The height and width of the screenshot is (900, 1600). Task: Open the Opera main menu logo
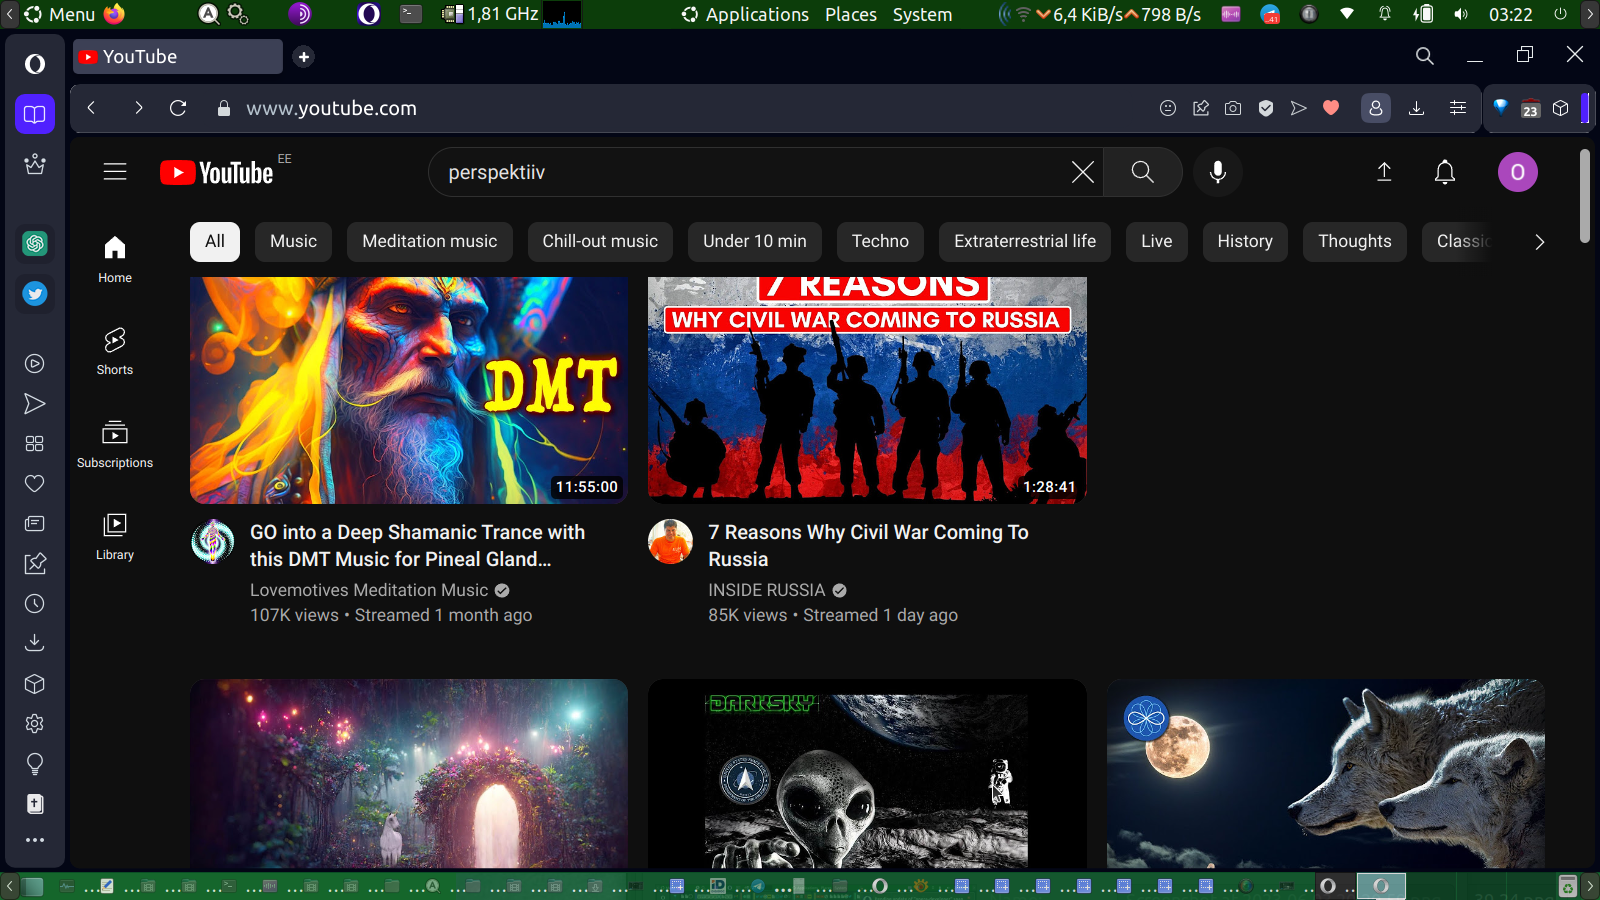click(35, 64)
